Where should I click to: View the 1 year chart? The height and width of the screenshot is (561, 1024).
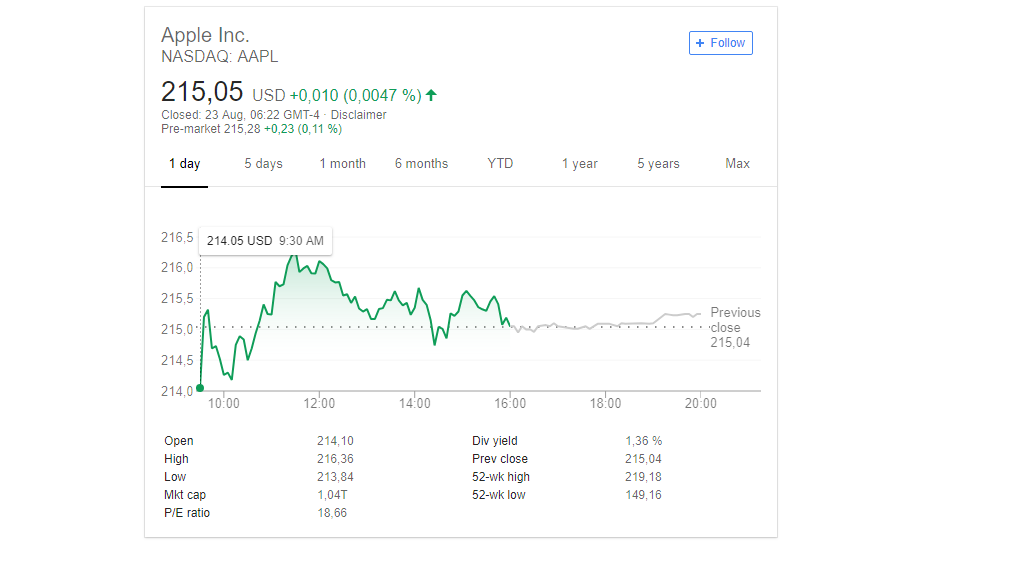point(579,164)
